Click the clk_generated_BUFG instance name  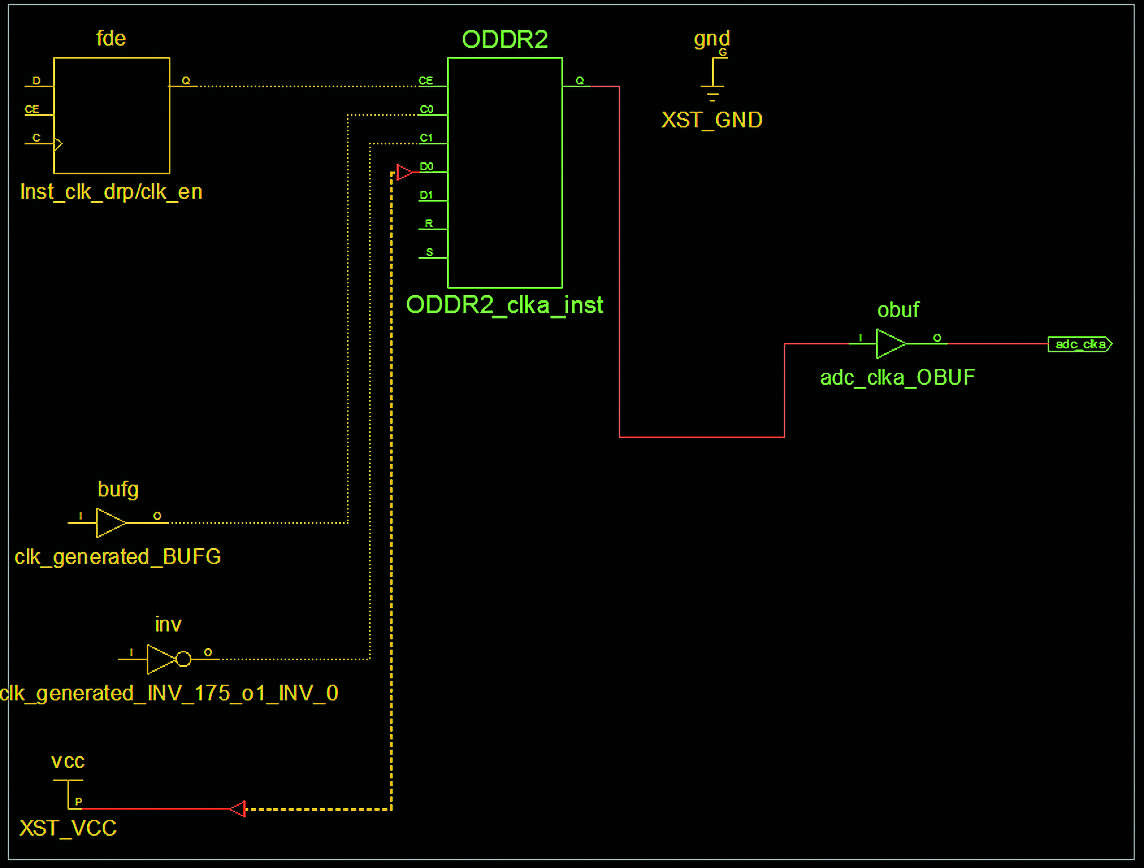point(118,557)
